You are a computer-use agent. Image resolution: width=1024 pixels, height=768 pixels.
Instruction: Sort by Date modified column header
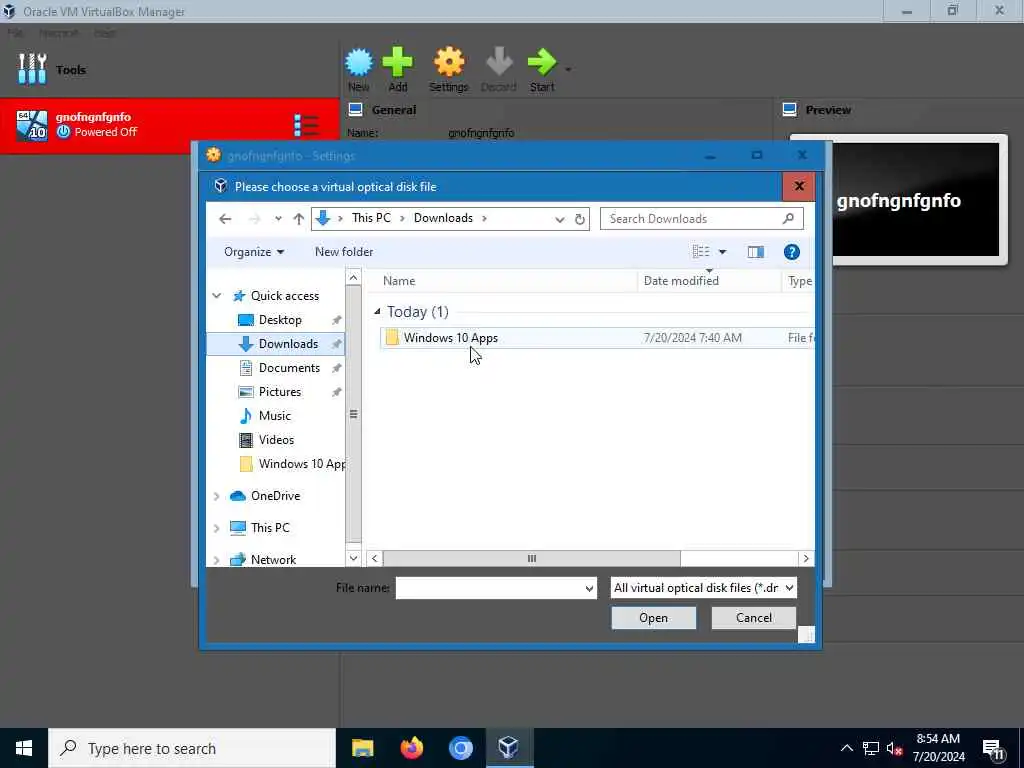point(681,281)
